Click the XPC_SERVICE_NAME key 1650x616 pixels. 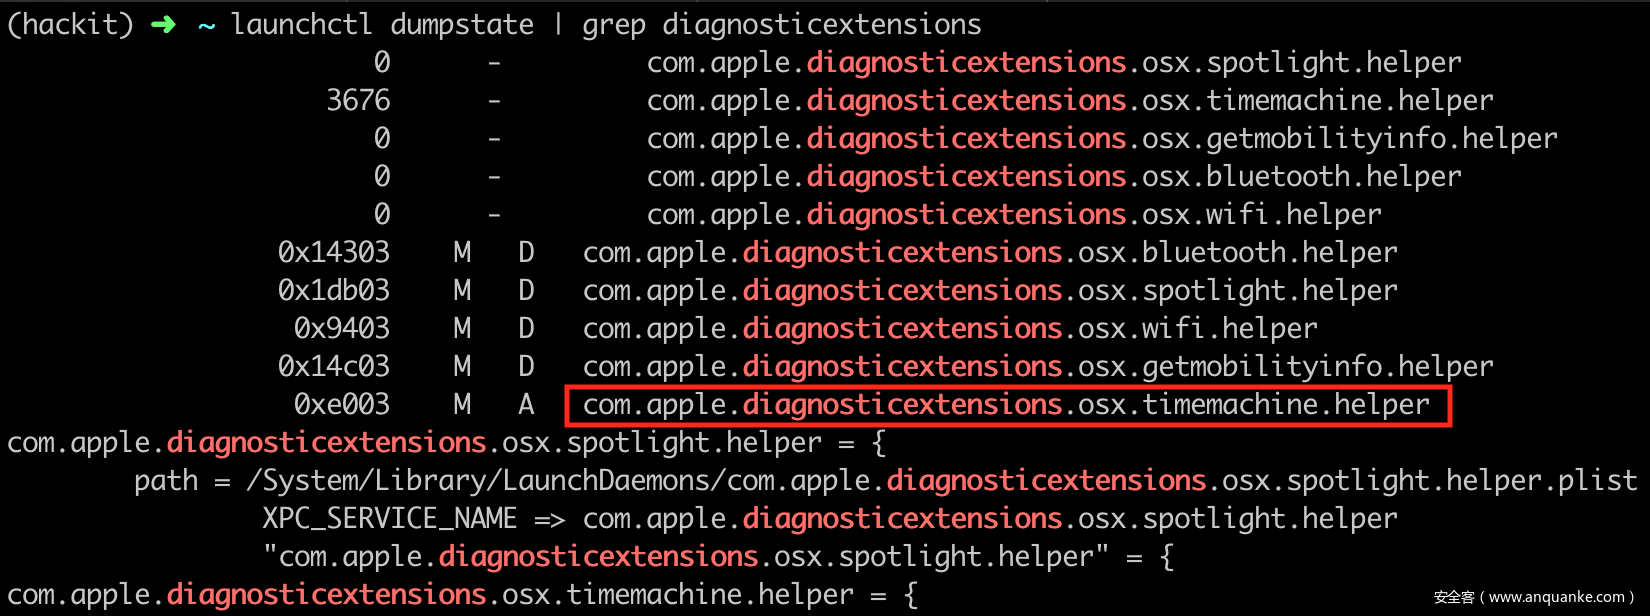pyautogui.click(x=390, y=519)
